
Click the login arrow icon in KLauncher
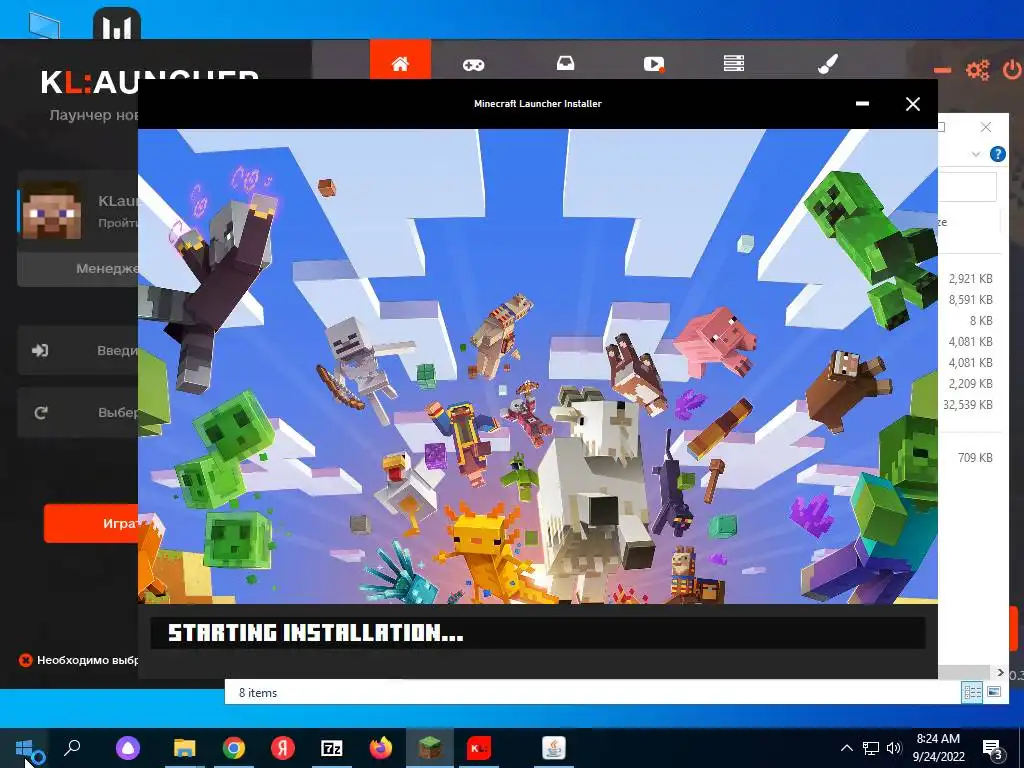pos(40,351)
